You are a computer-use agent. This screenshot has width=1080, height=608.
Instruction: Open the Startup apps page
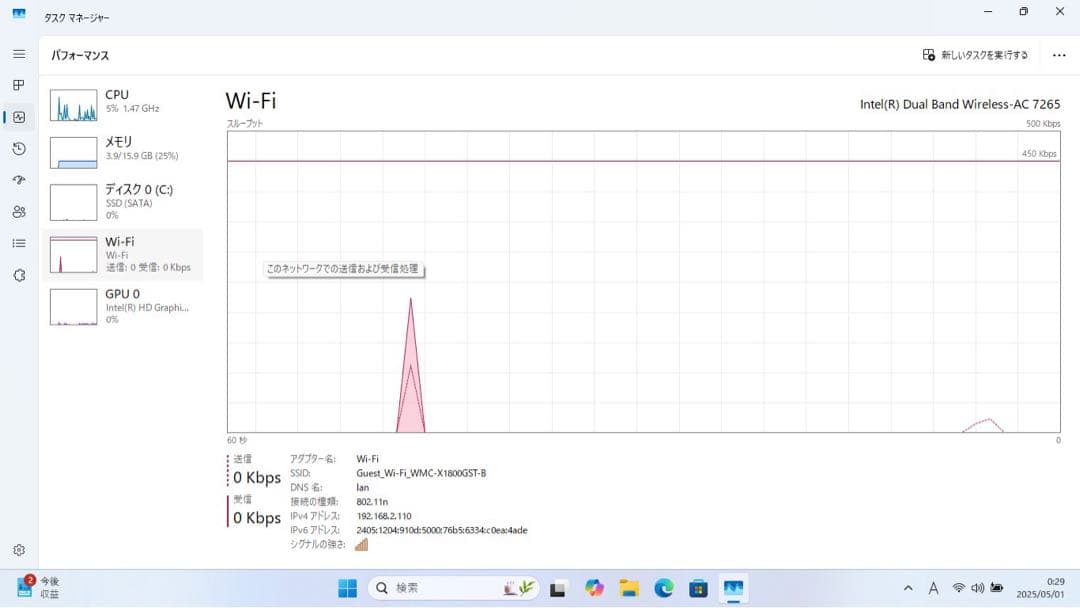coord(18,180)
